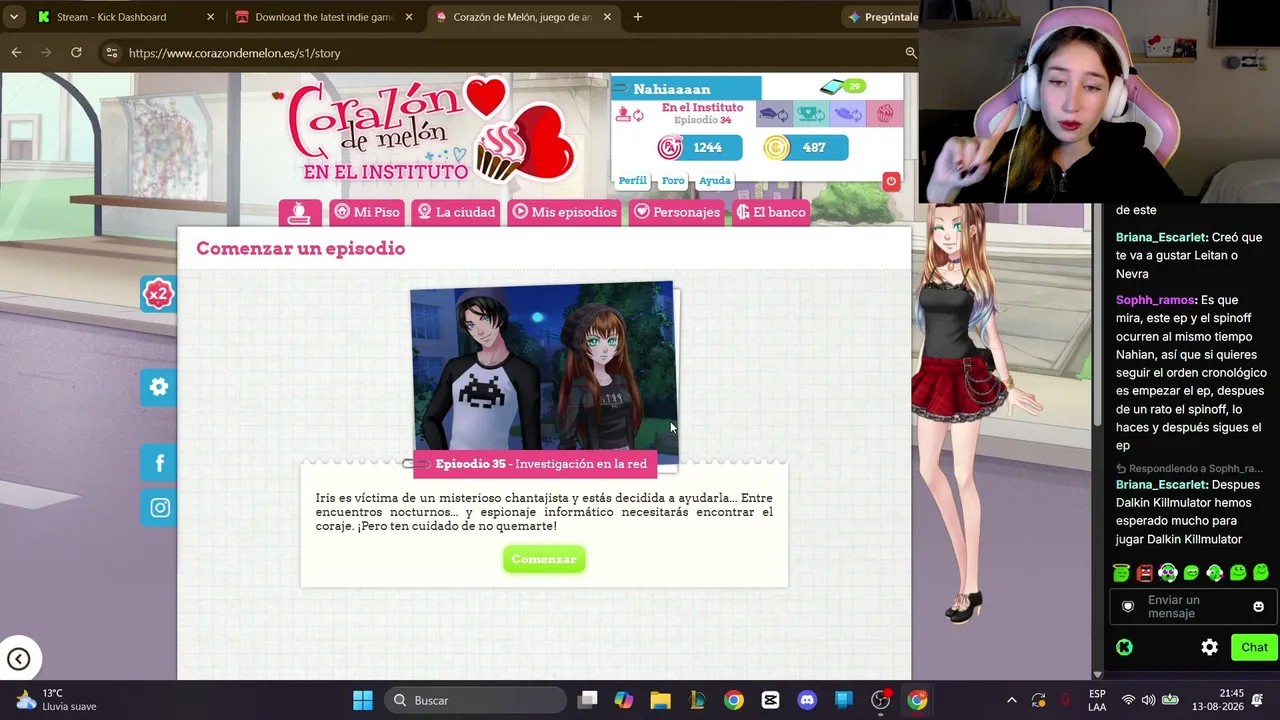Switch to the teacup game icon

point(811,115)
